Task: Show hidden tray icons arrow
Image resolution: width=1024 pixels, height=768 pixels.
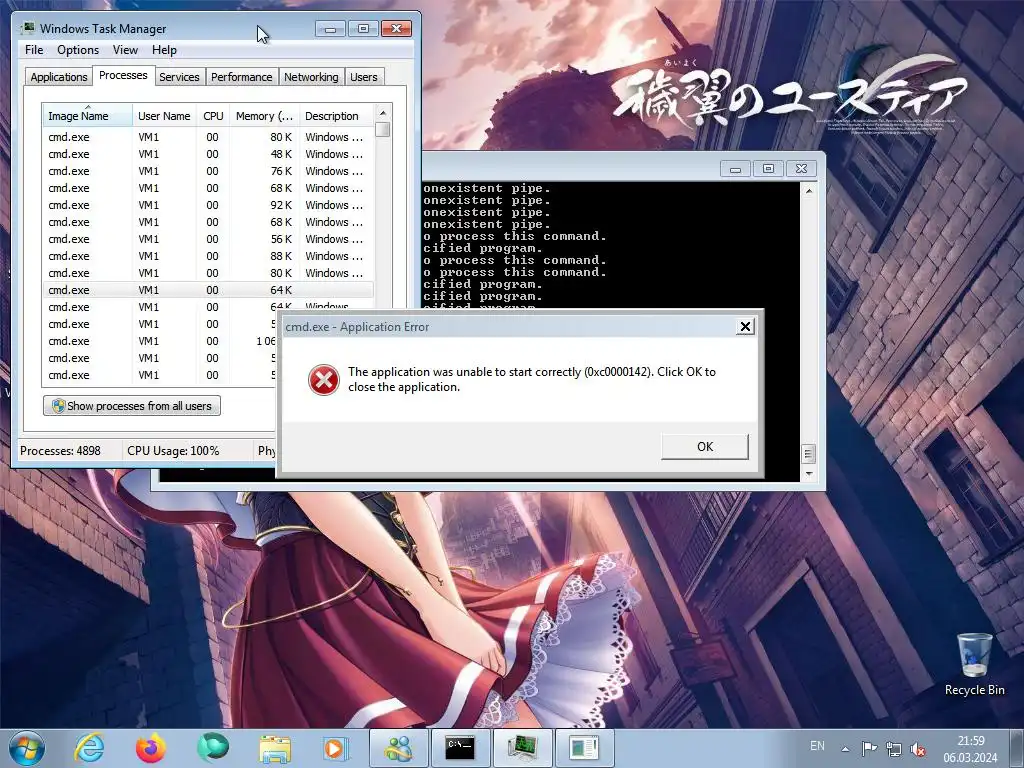Action: (845, 749)
